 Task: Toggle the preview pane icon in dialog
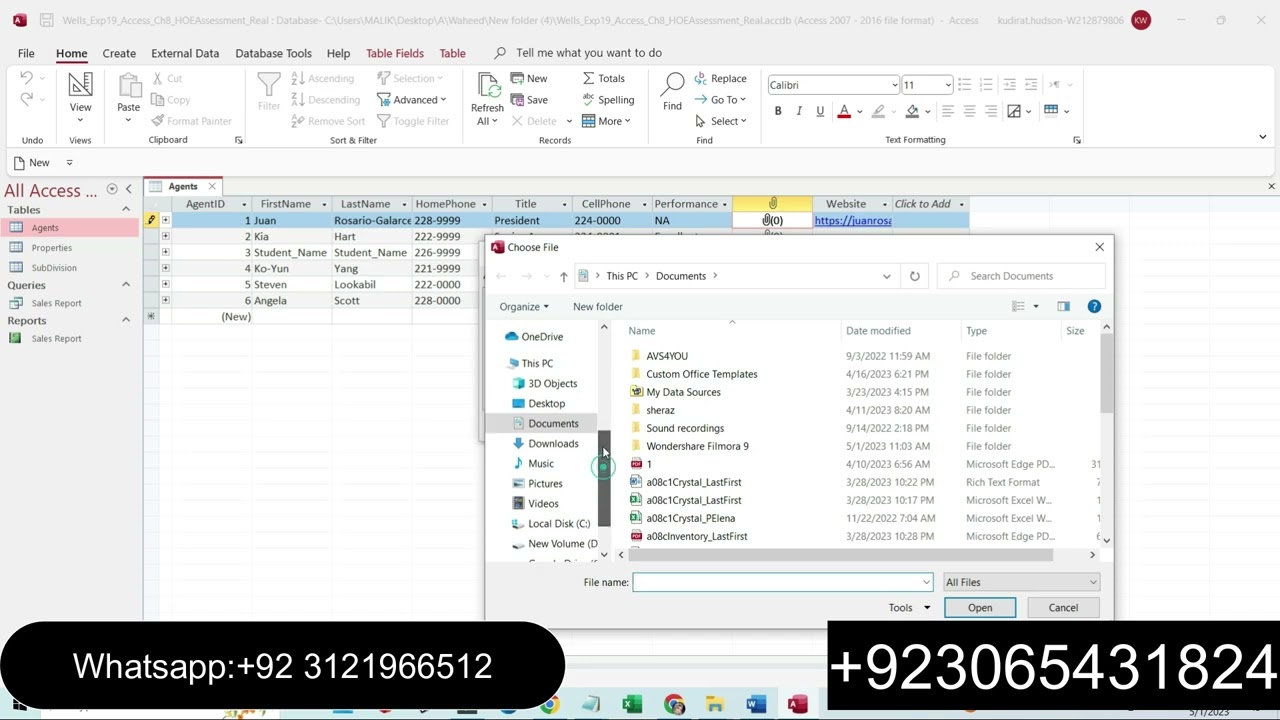[1063, 306]
